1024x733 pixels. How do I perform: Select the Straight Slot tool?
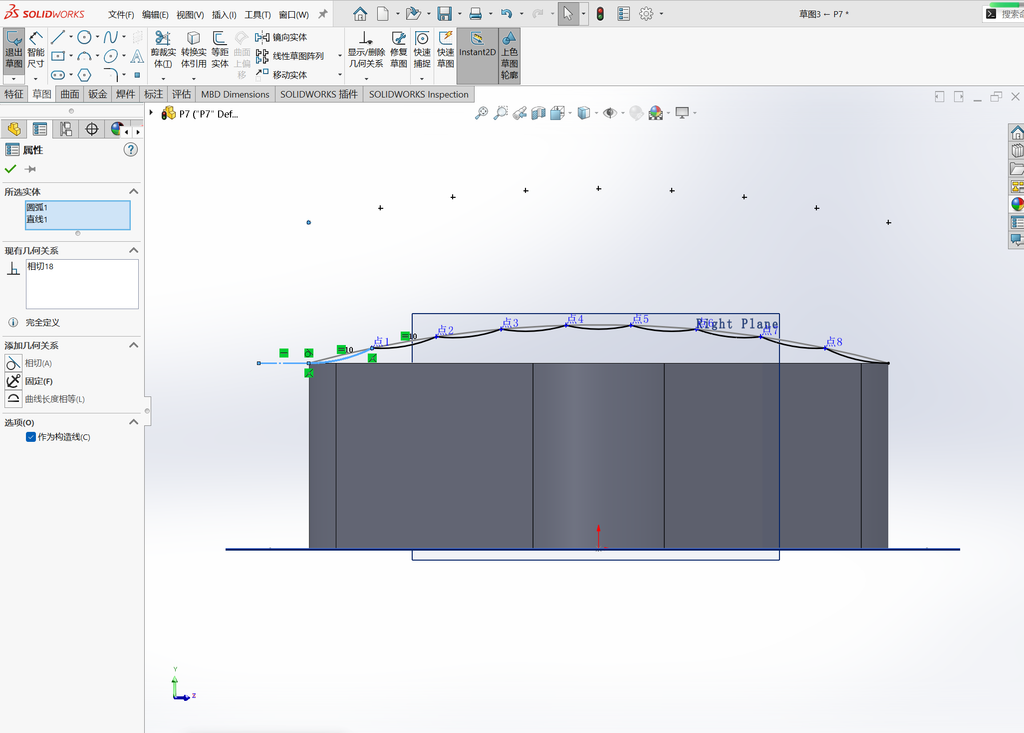tap(58, 74)
